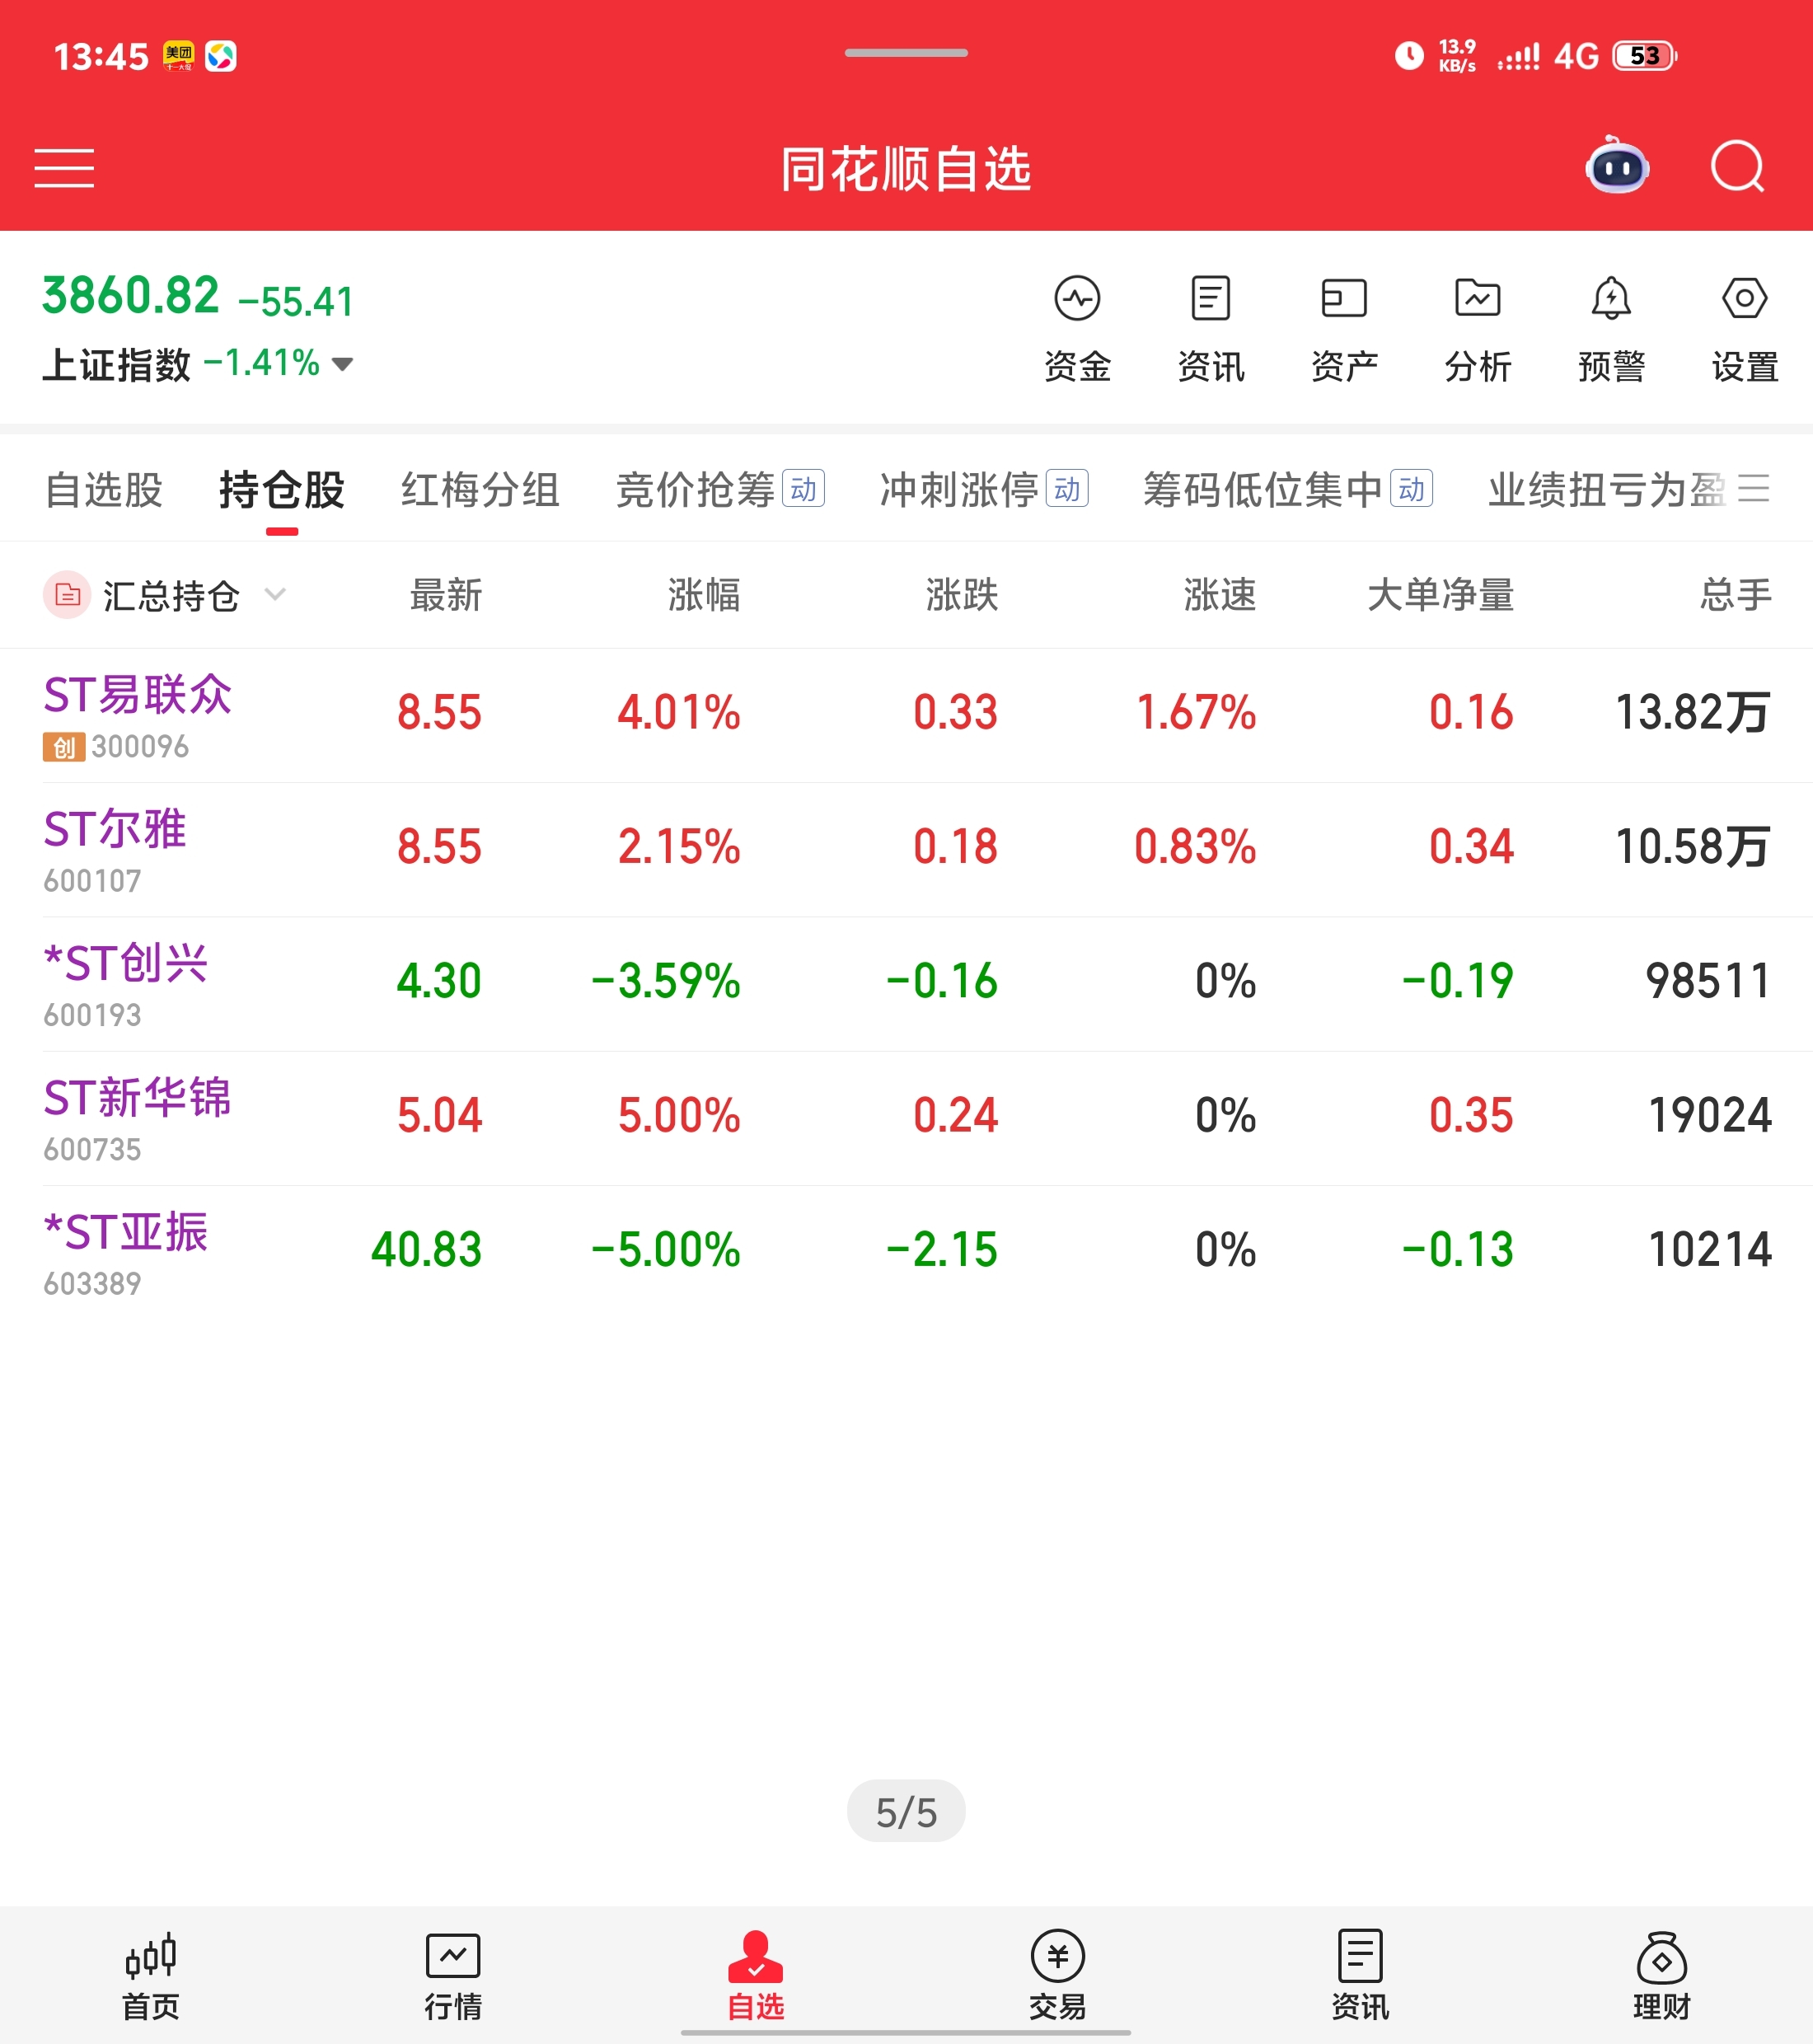Viewport: 1813px width, 2044px height.
Task: Sort by the 涨幅 column header
Action: pyautogui.click(x=703, y=595)
